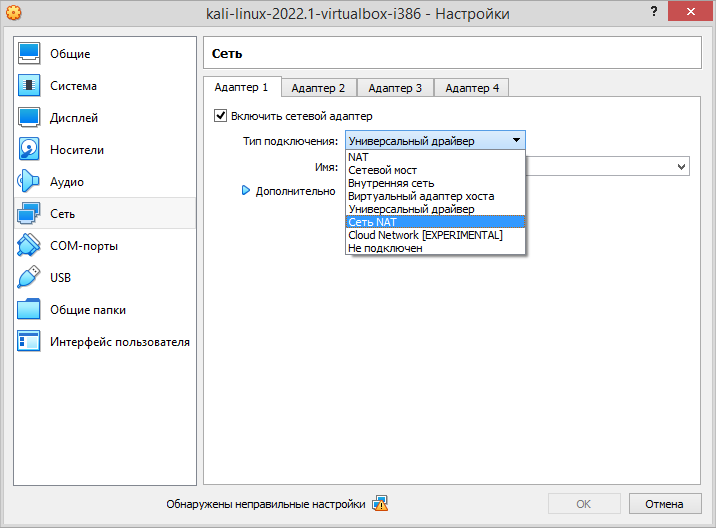The width and height of the screenshot is (716, 528).
Task: Select the Интерфейс пользователя icon
Action: click(29, 341)
